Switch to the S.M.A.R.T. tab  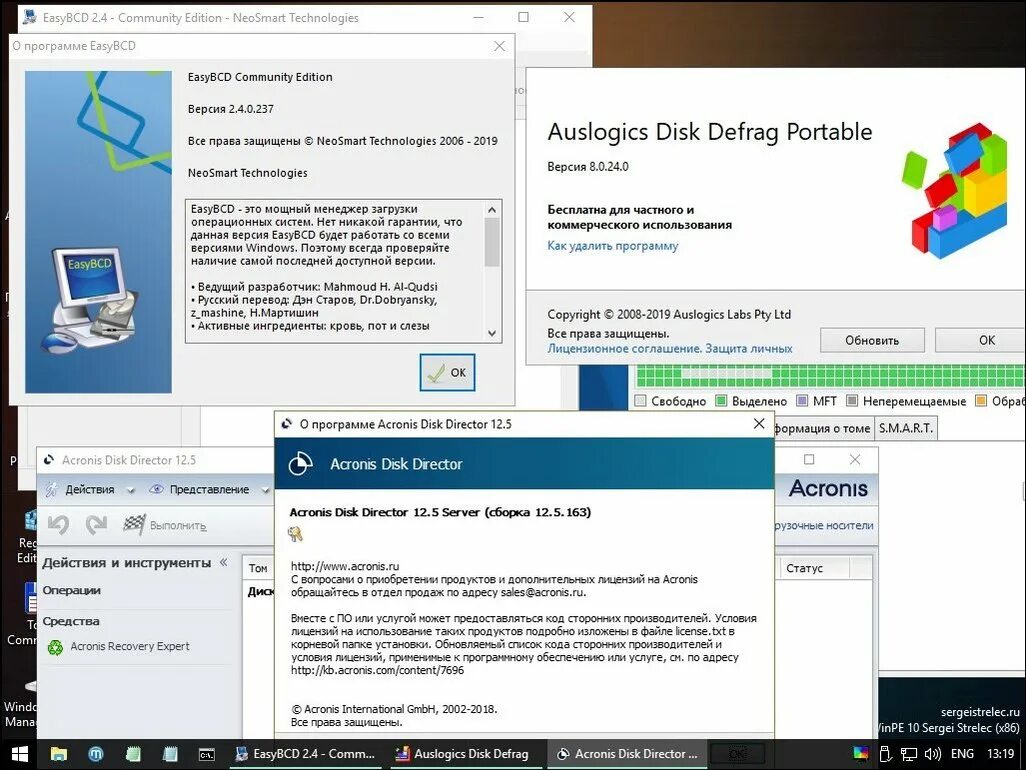[x=906, y=428]
